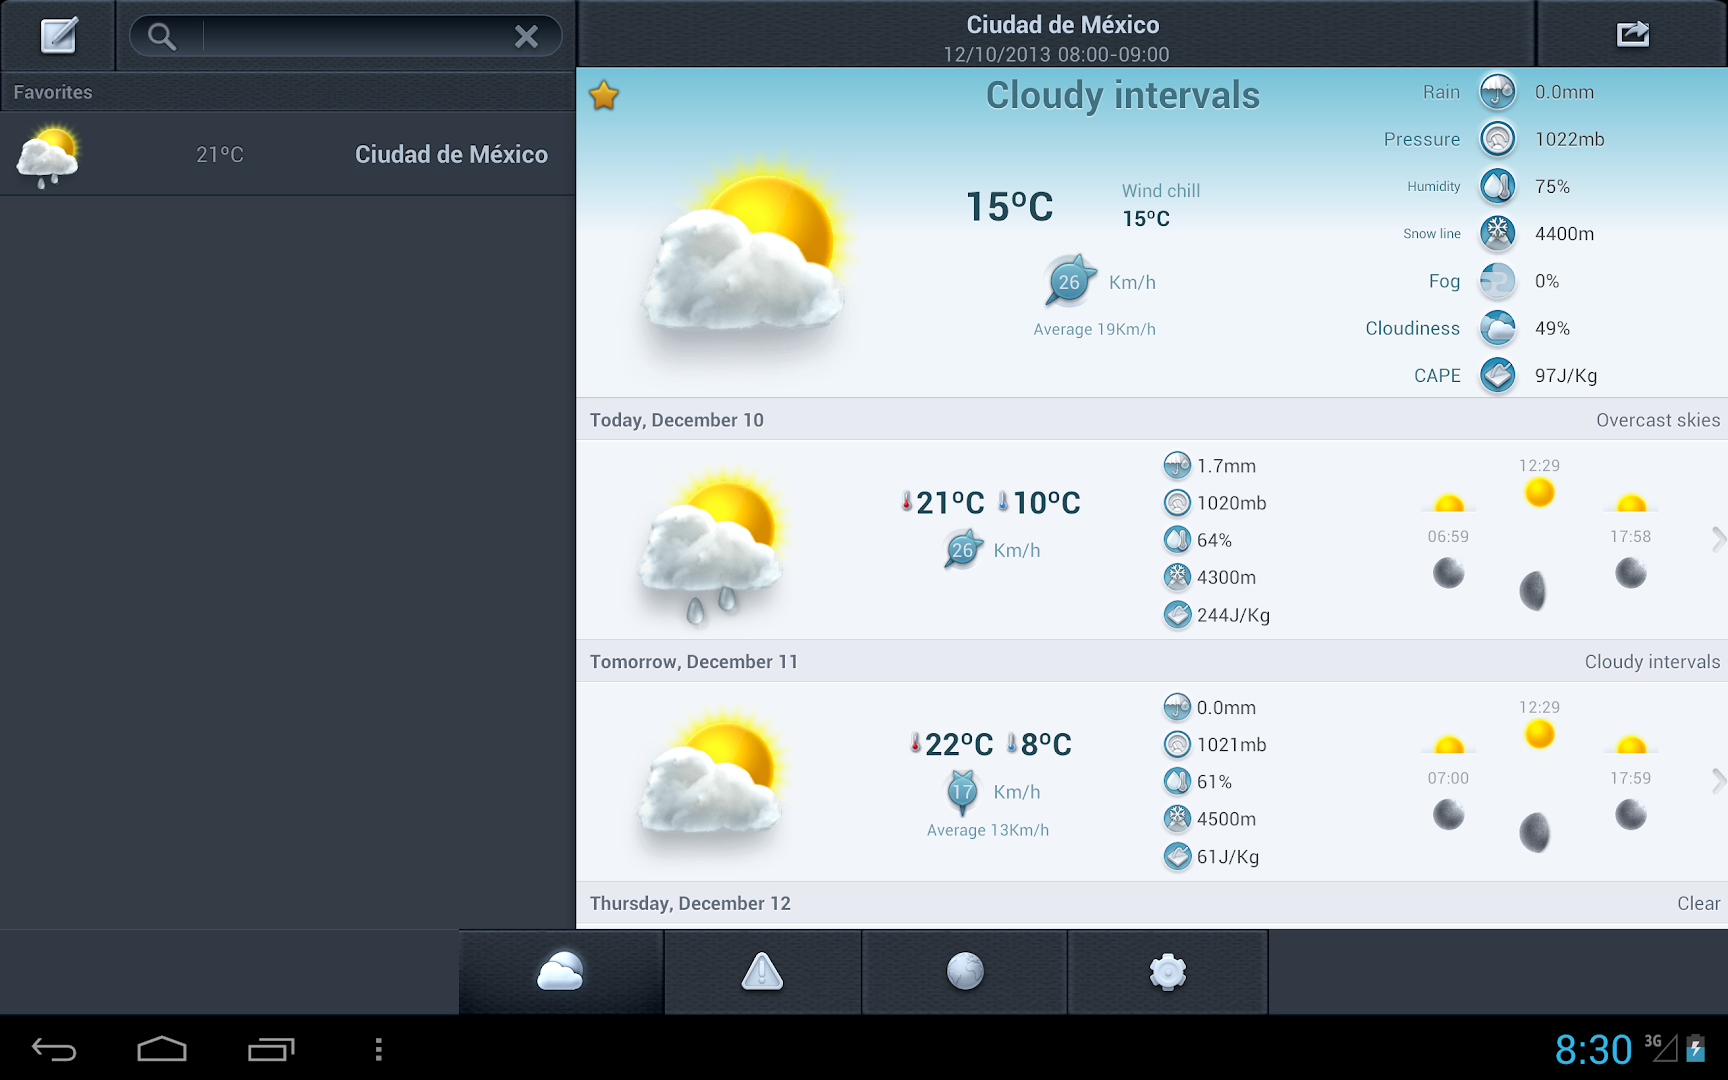This screenshot has width=1728, height=1080.
Task: Tap the Cloudy intervals heading
Action: point(1122,95)
